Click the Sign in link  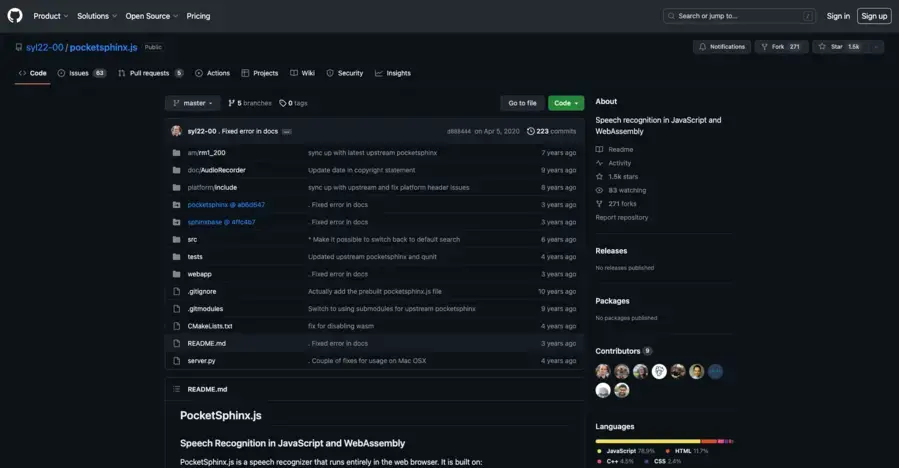[x=838, y=16]
